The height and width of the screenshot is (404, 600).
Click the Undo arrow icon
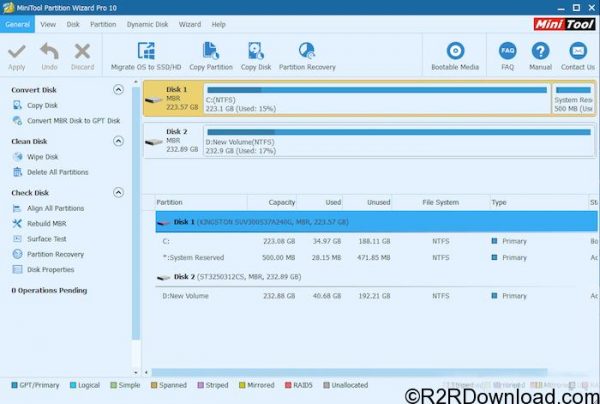(x=49, y=51)
